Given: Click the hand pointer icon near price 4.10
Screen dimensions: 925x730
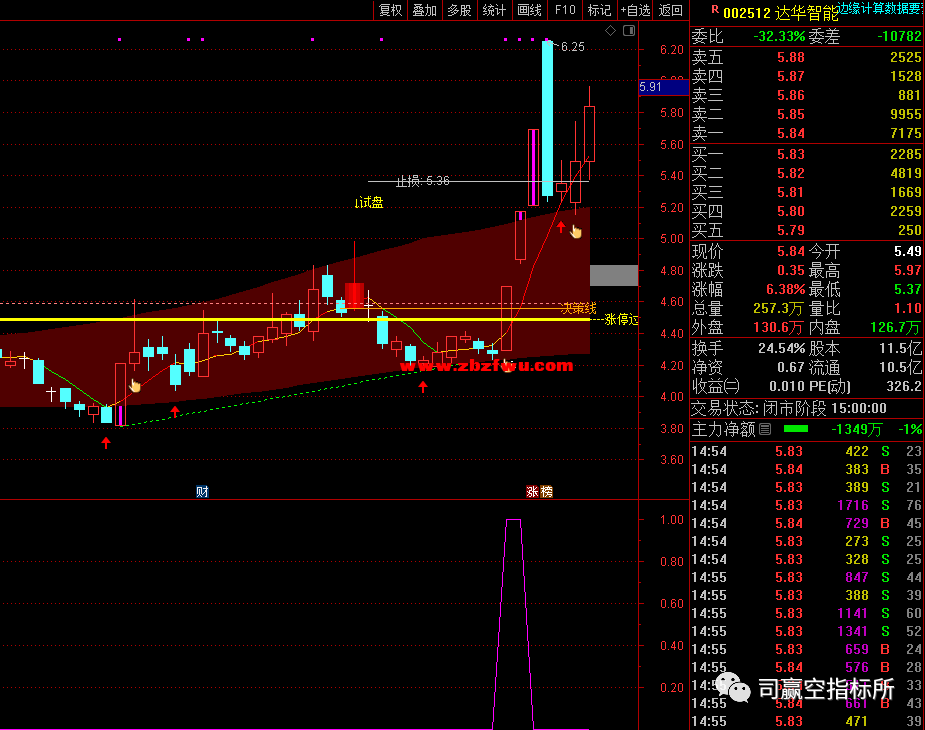Looking at the screenshot, I should coord(135,386).
